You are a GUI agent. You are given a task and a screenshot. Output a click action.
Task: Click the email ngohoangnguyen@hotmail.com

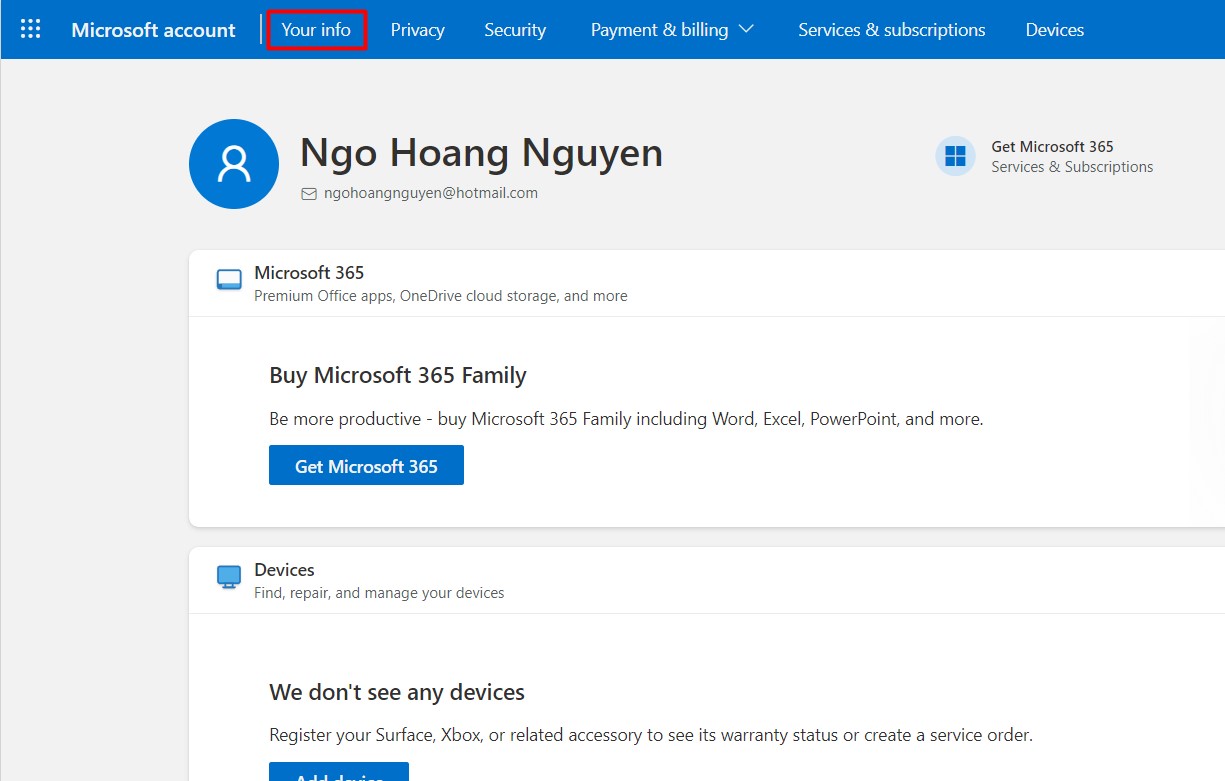tap(431, 193)
